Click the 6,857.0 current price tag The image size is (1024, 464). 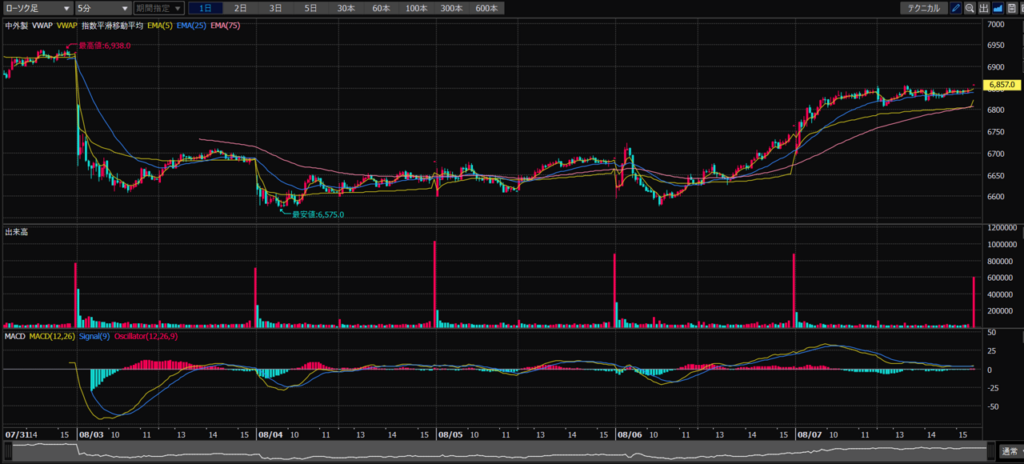coord(1003,85)
